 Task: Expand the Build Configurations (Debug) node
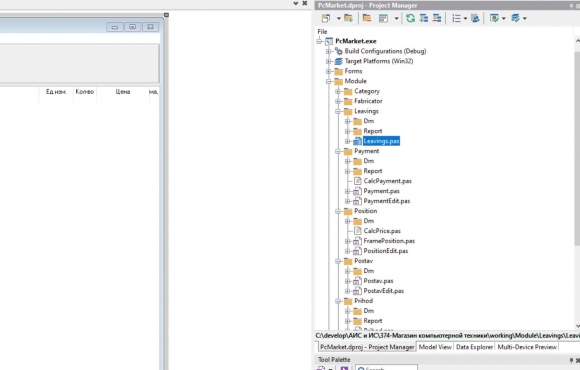tap(328, 51)
